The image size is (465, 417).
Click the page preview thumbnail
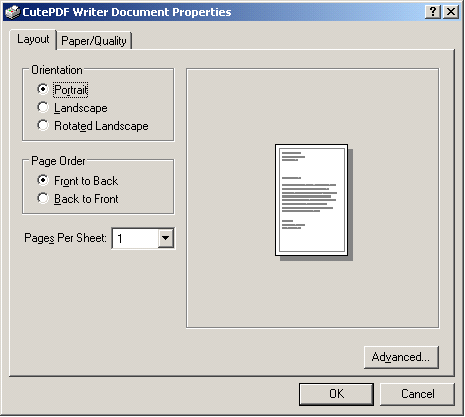[314, 202]
